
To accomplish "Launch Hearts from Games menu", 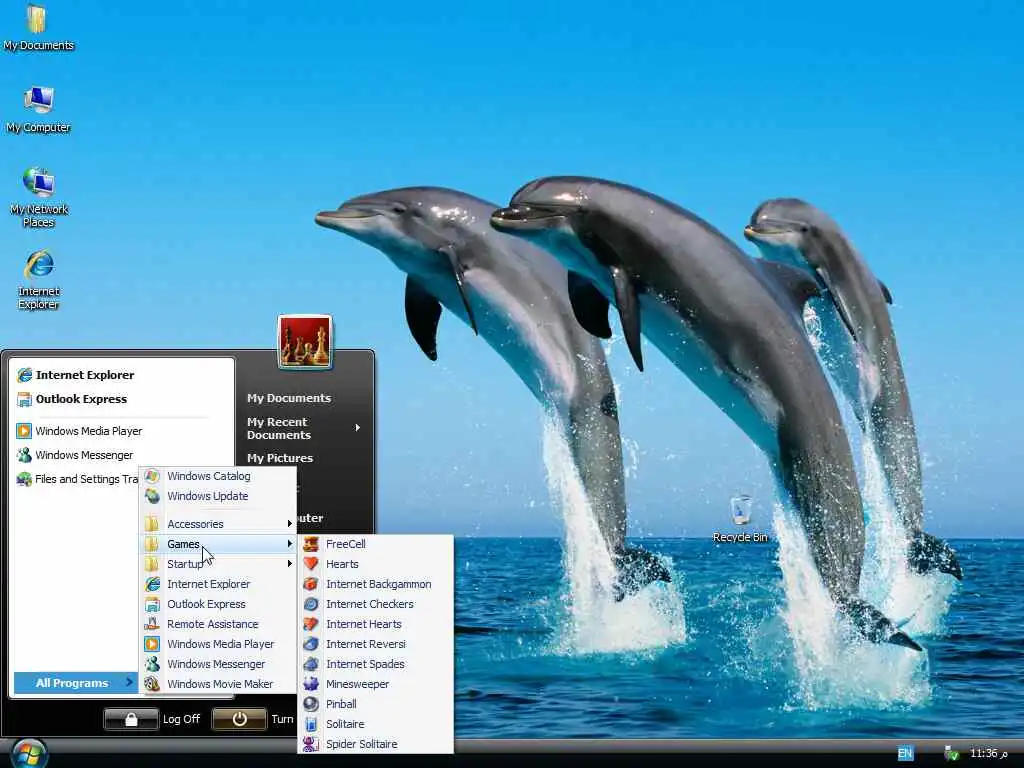I will tap(376, 564).
